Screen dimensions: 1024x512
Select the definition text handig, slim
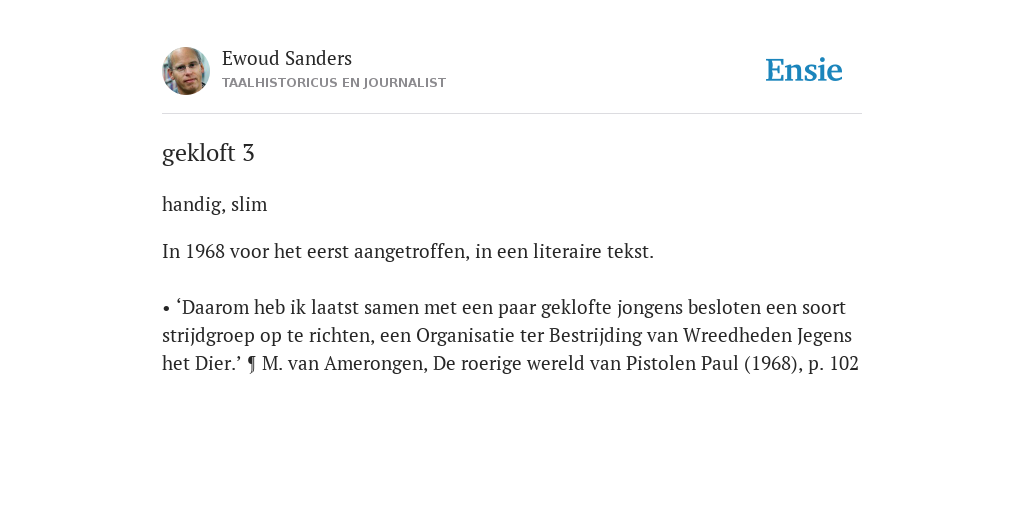tap(215, 204)
